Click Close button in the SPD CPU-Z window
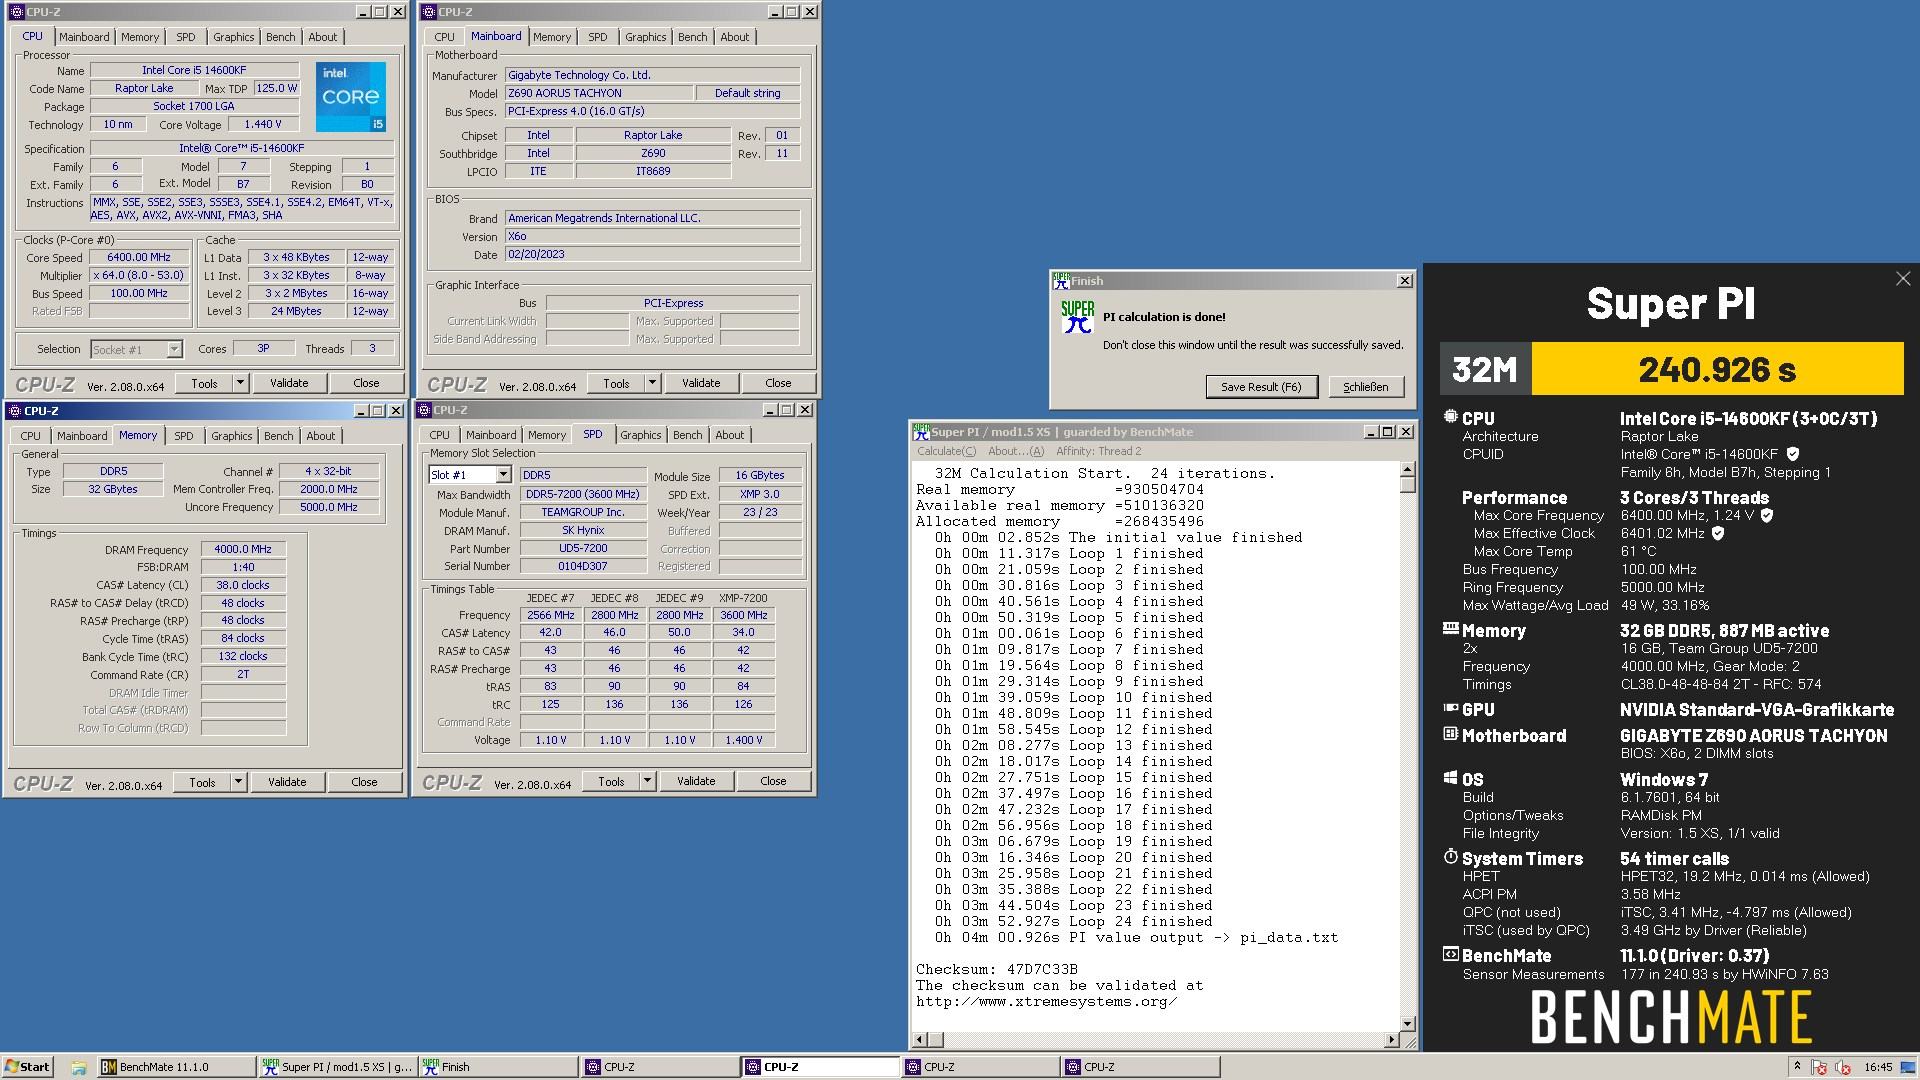Image resolution: width=1920 pixels, height=1080 pixels. [x=773, y=781]
